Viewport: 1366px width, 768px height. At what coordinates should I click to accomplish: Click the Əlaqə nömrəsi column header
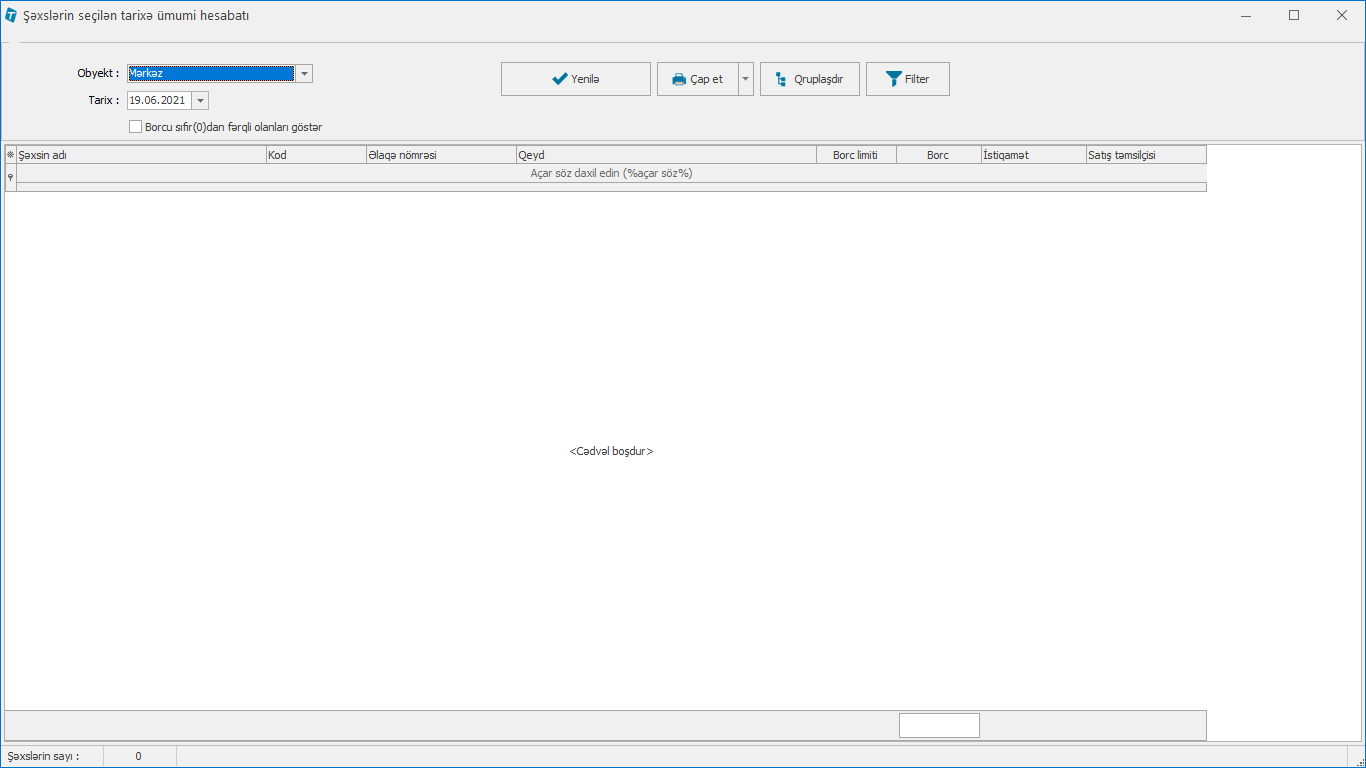(x=440, y=155)
